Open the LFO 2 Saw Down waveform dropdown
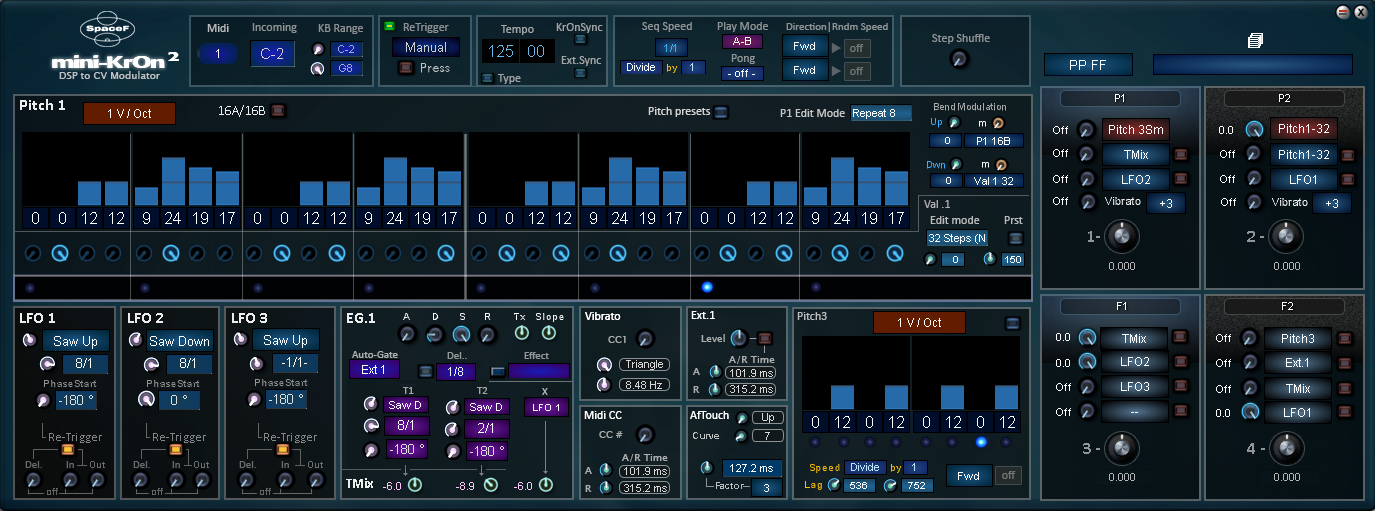Image resolution: width=1375 pixels, height=511 pixels. (x=179, y=341)
